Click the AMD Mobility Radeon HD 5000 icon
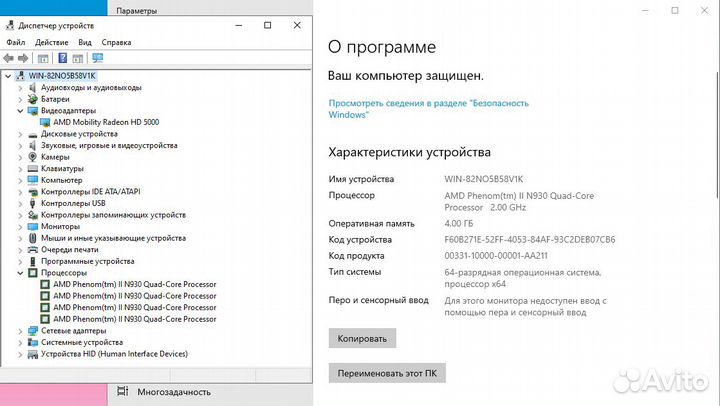 click(45, 122)
